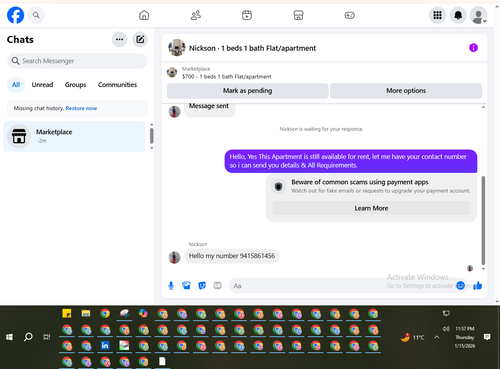Viewport: 500px width, 369px height.
Task: Open the Gaming controller icon in top bar
Action: click(x=350, y=15)
